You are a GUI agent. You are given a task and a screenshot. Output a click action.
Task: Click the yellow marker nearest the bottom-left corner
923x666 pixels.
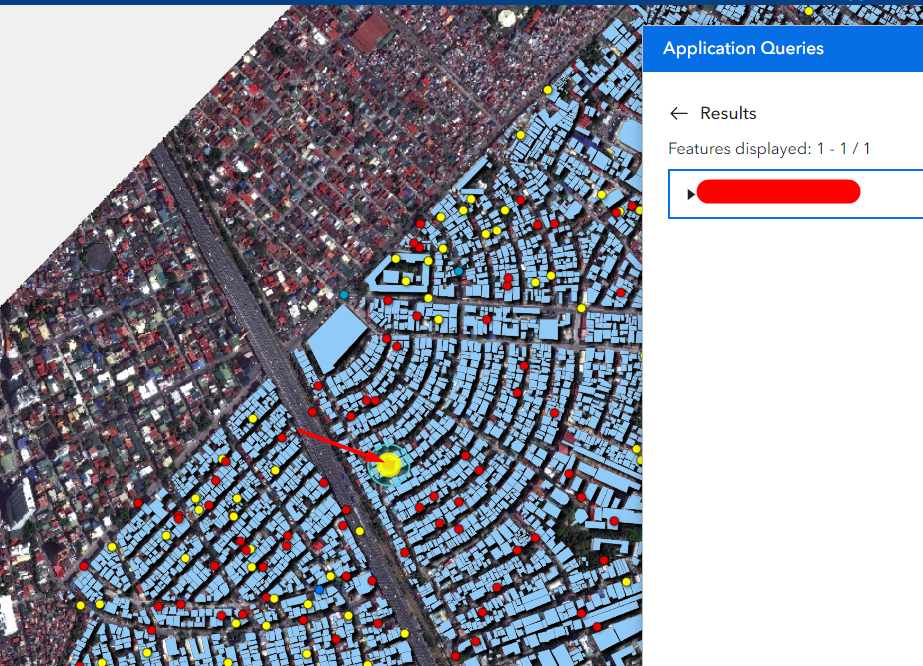tap(78, 604)
